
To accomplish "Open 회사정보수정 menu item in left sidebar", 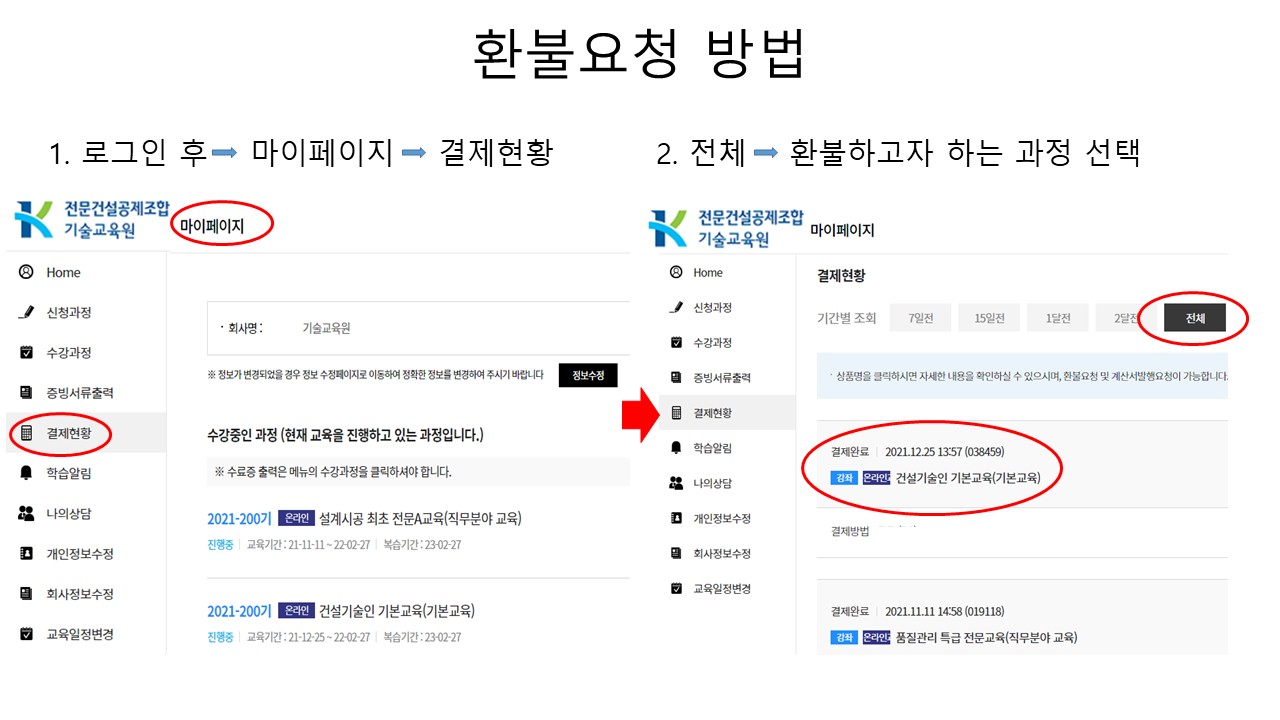I will 80,593.
